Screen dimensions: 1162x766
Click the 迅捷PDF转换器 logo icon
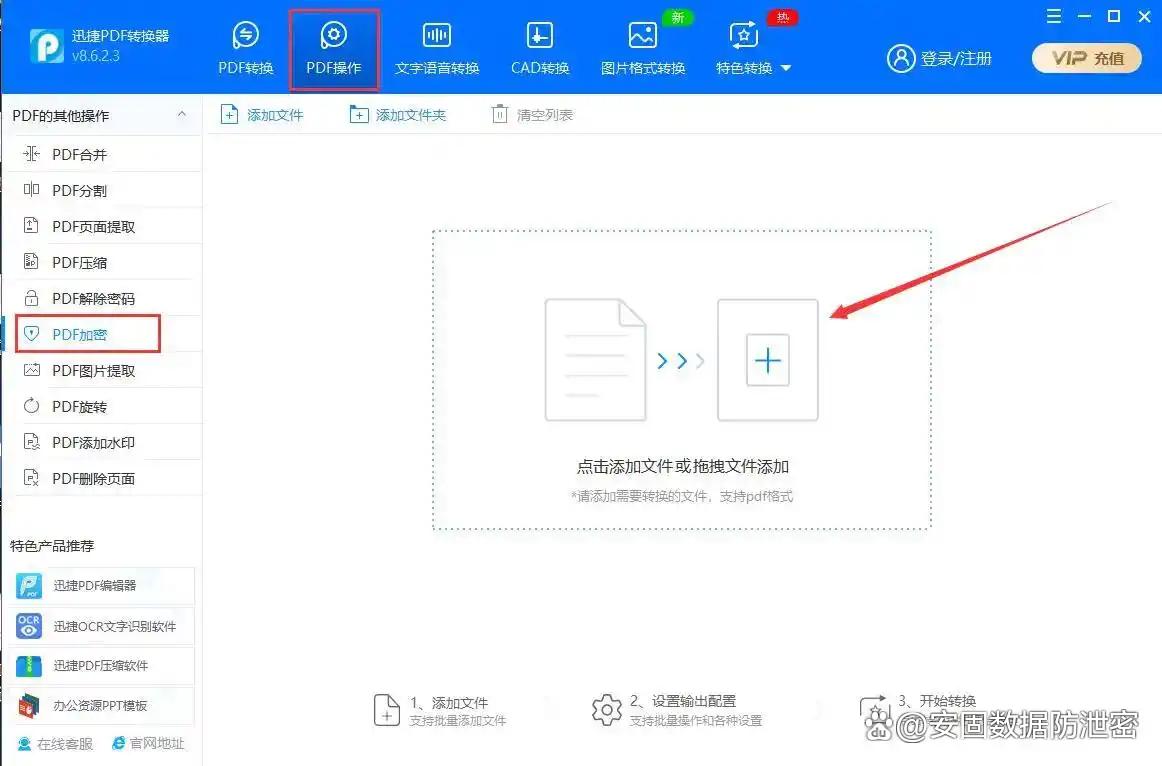tap(47, 45)
